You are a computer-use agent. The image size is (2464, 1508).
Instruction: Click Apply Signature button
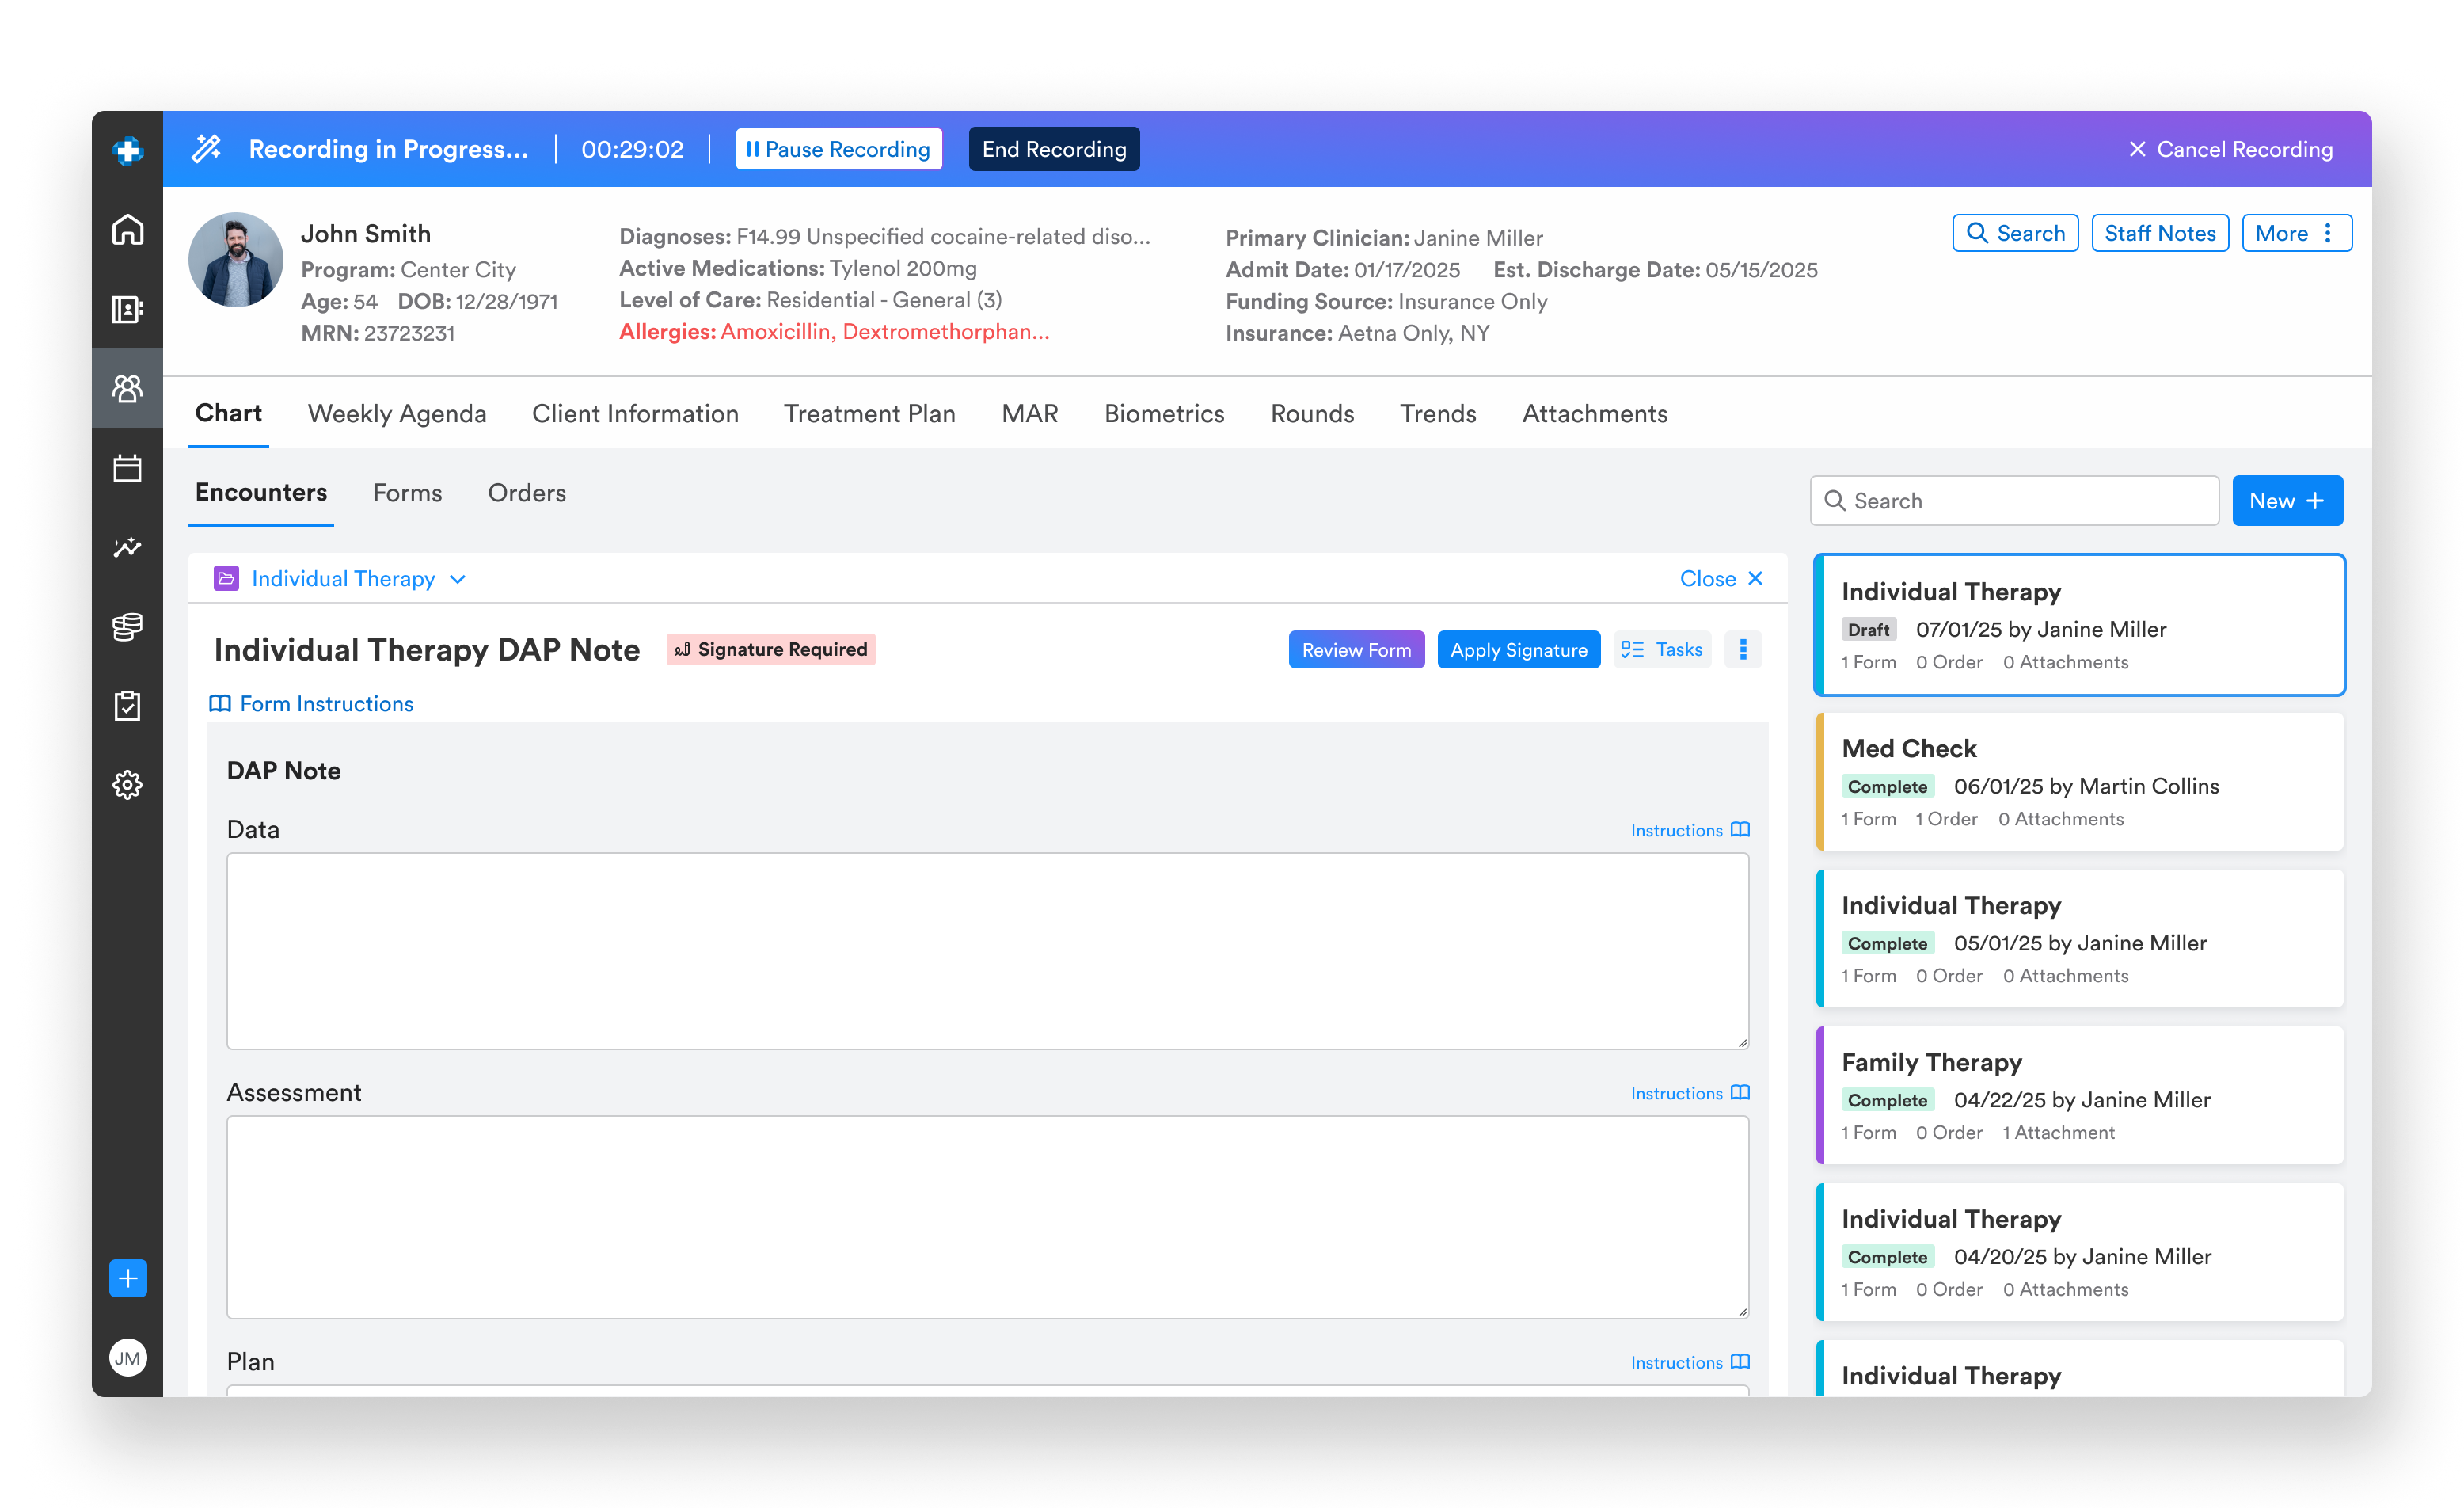pyautogui.click(x=1518, y=649)
